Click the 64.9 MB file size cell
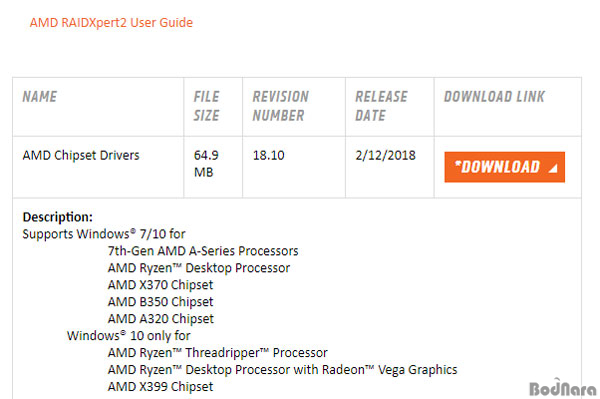Image resolution: width=600 pixels, height=399 pixels. pyautogui.click(x=206, y=164)
